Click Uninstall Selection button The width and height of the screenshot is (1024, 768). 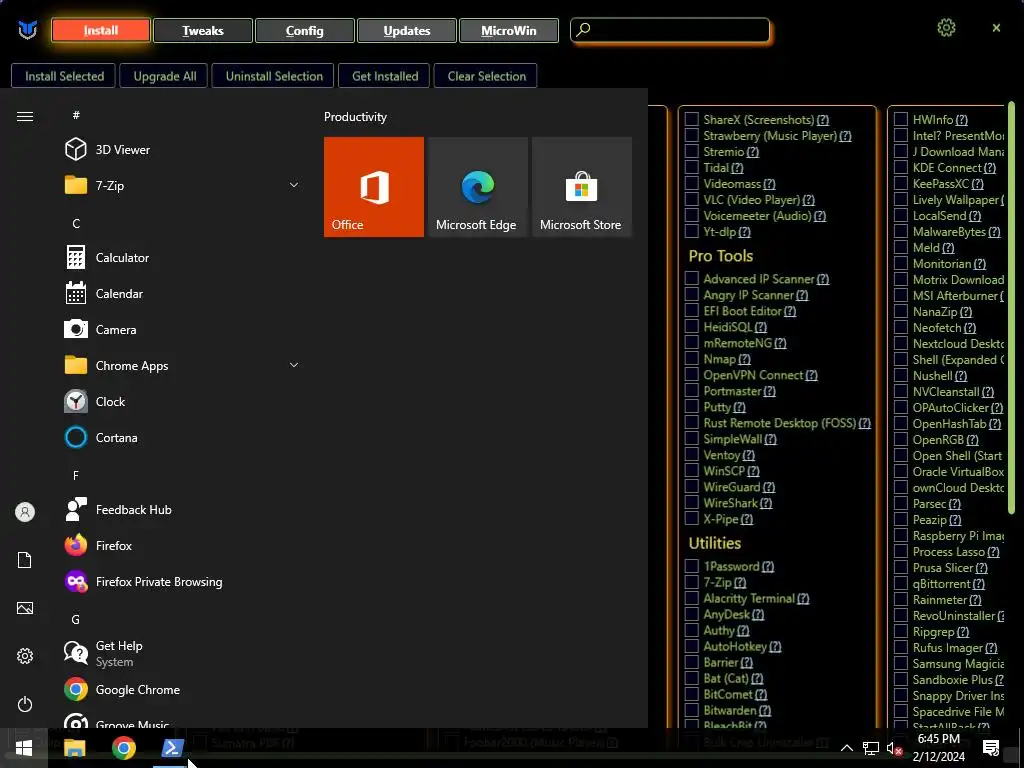[x=274, y=76]
